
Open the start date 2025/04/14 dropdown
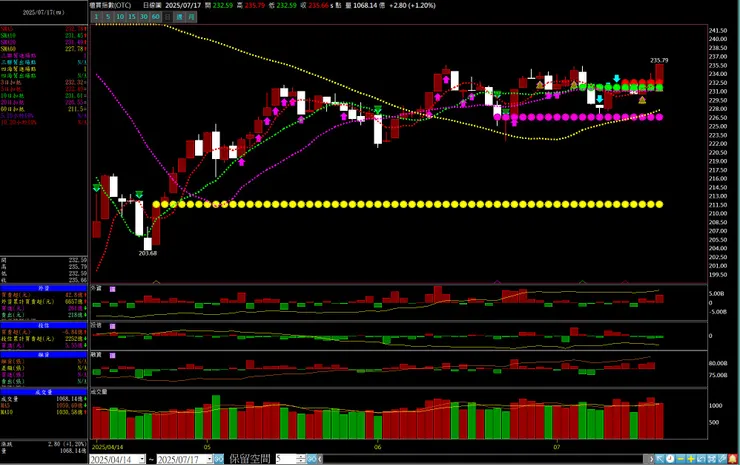point(142,459)
